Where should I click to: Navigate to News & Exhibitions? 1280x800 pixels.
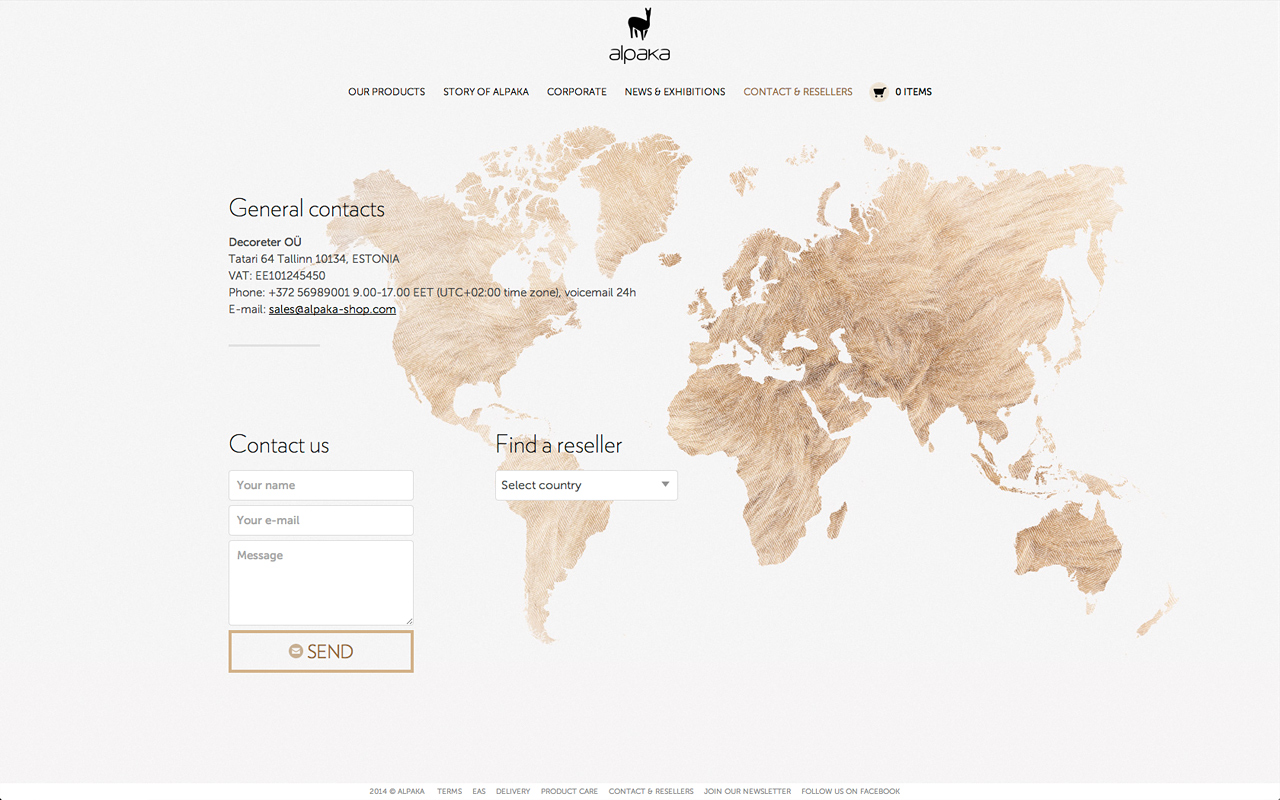click(675, 92)
